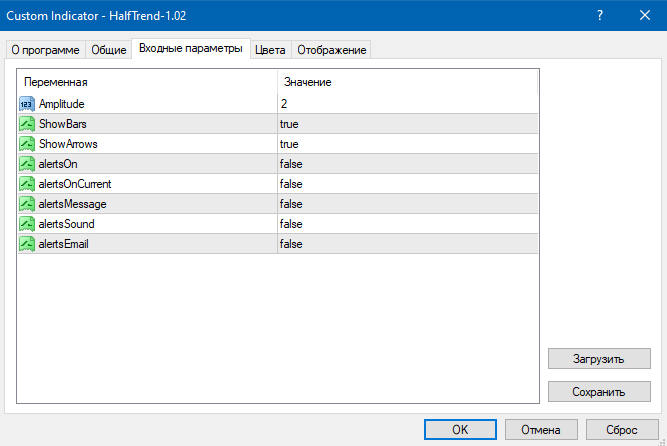Click the Amplitude value 2
The height and width of the screenshot is (446, 667).
click(284, 104)
